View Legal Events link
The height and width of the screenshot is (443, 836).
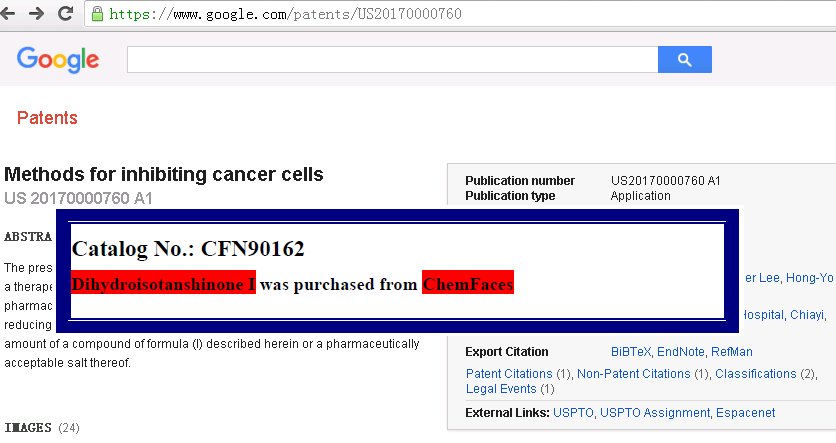(501, 389)
